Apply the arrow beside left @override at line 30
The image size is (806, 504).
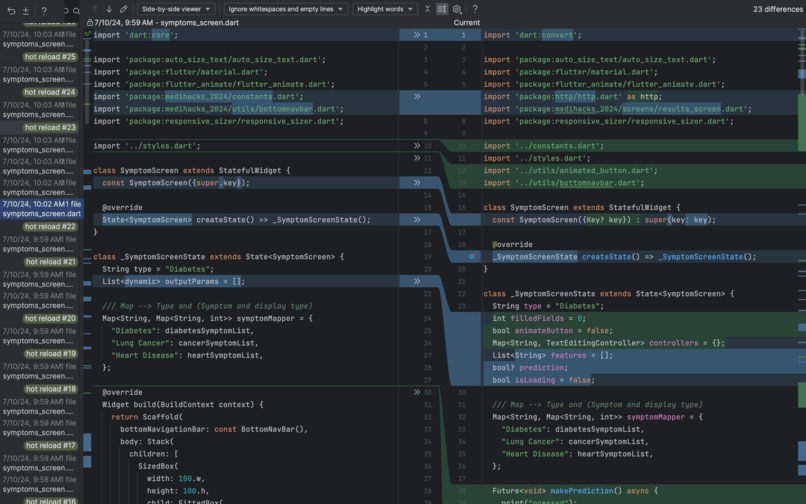click(x=417, y=392)
